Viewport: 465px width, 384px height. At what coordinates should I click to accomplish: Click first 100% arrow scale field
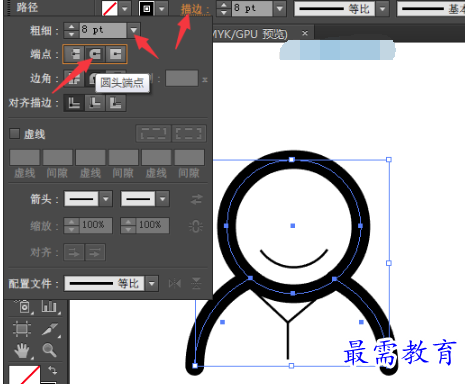click(95, 226)
